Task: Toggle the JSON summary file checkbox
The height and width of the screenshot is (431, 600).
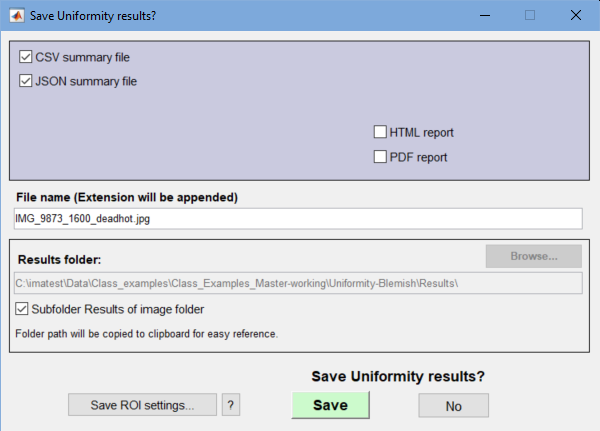Action: pos(26,81)
